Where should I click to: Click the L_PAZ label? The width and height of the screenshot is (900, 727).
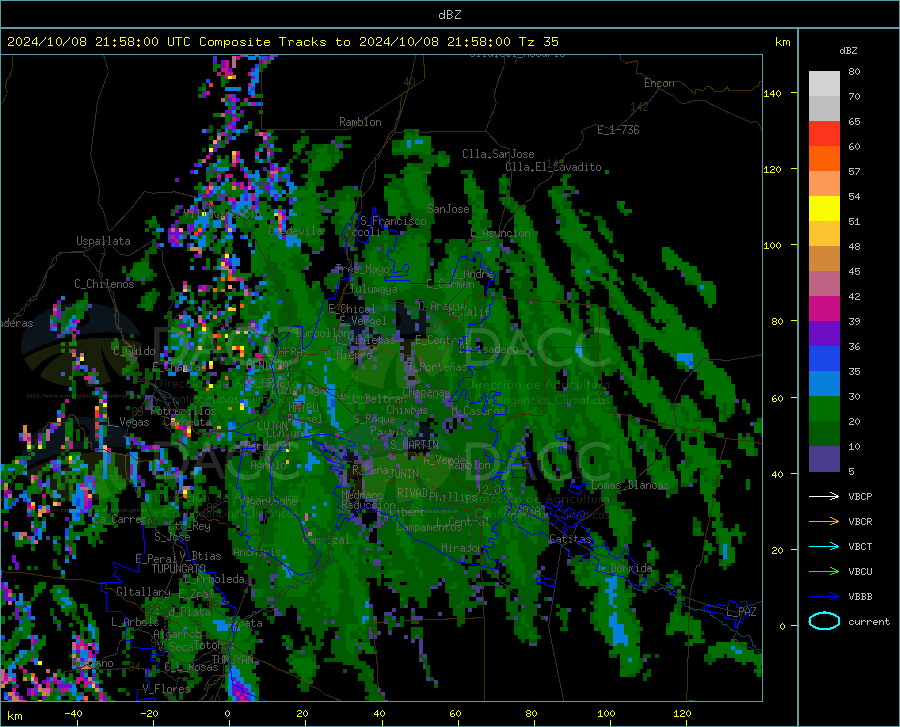coord(741,612)
